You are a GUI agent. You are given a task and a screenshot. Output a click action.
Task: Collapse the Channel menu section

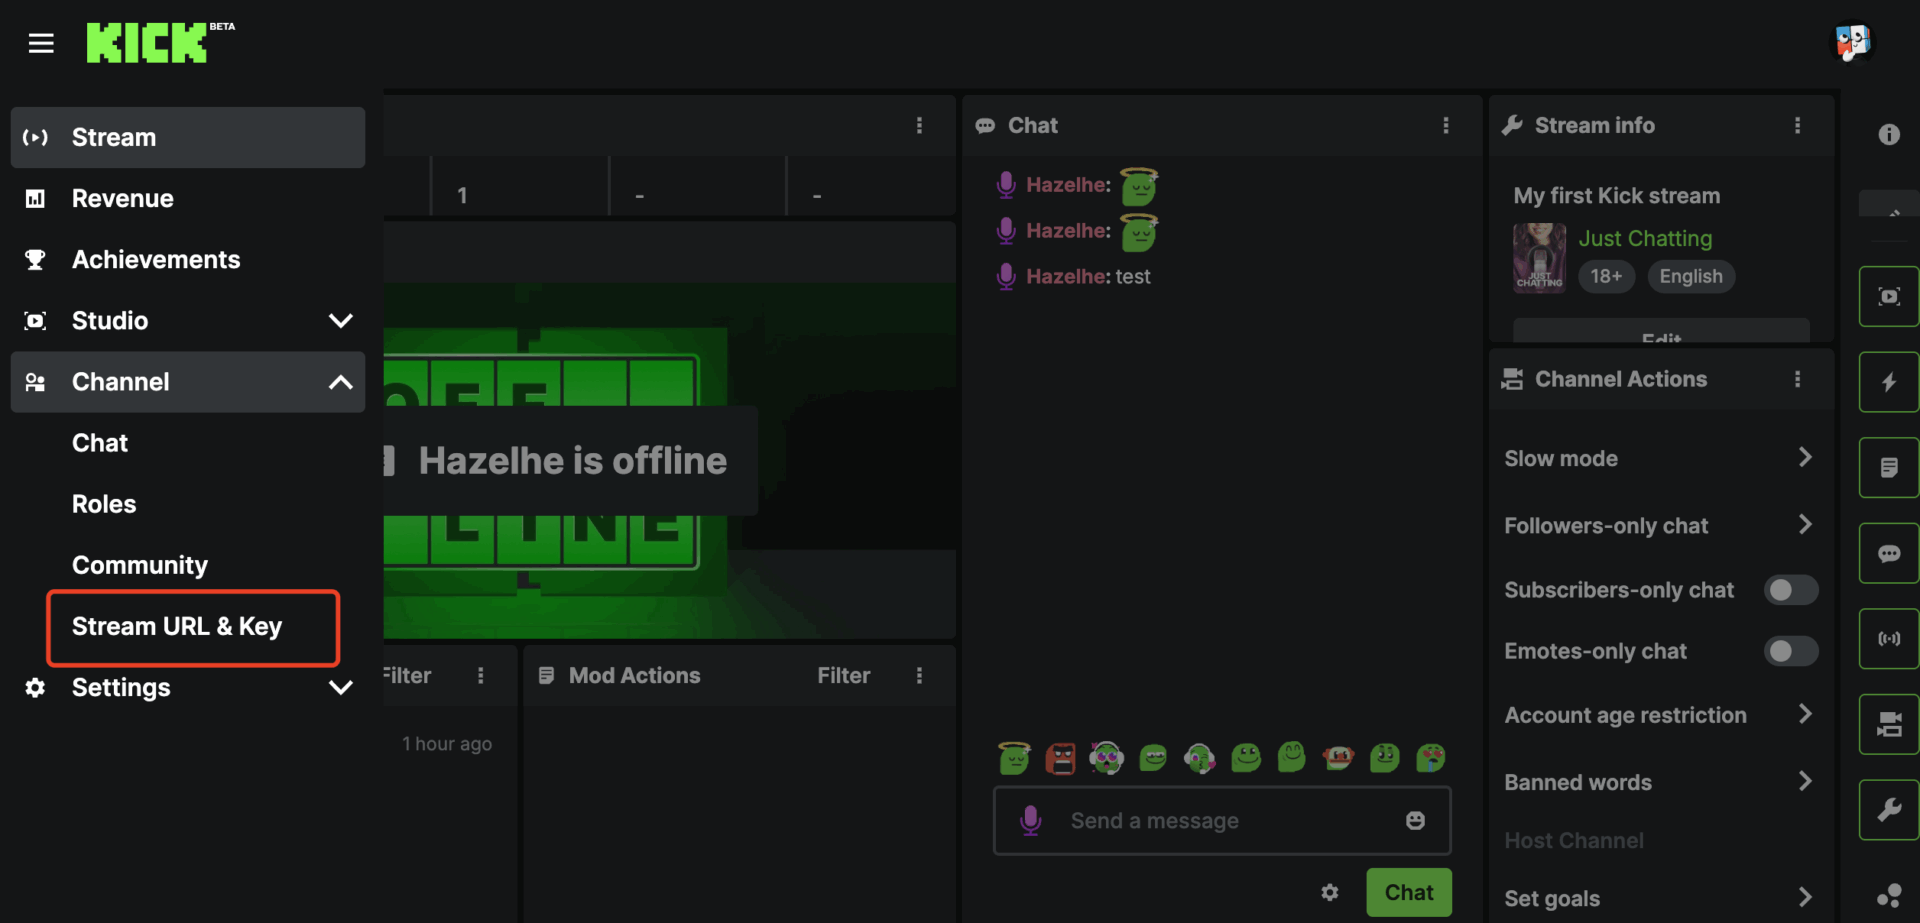[341, 382]
